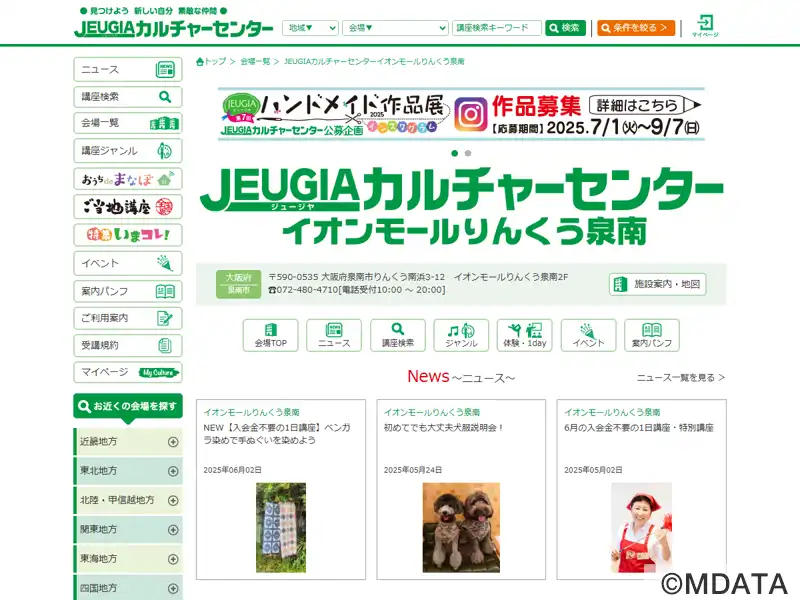Click the woman in red apron thumbnail
Screen dimensions: 800x600
(641, 528)
